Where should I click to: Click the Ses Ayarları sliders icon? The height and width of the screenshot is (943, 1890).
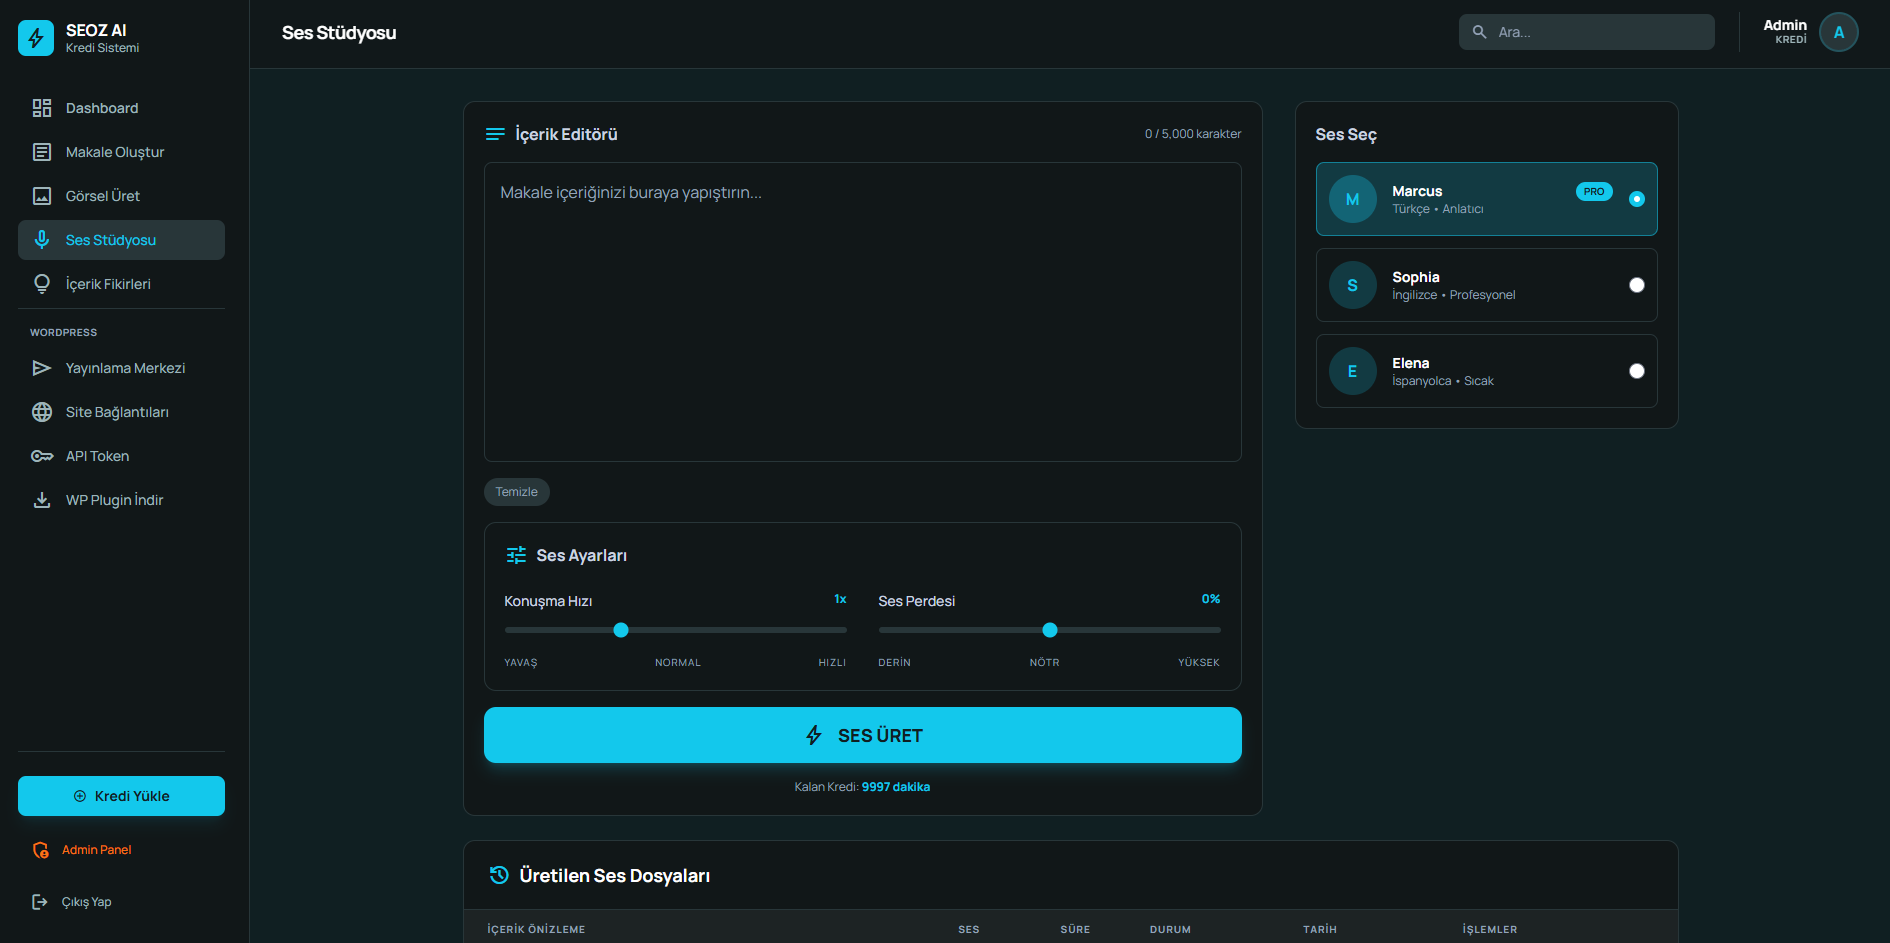pyautogui.click(x=516, y=555)
